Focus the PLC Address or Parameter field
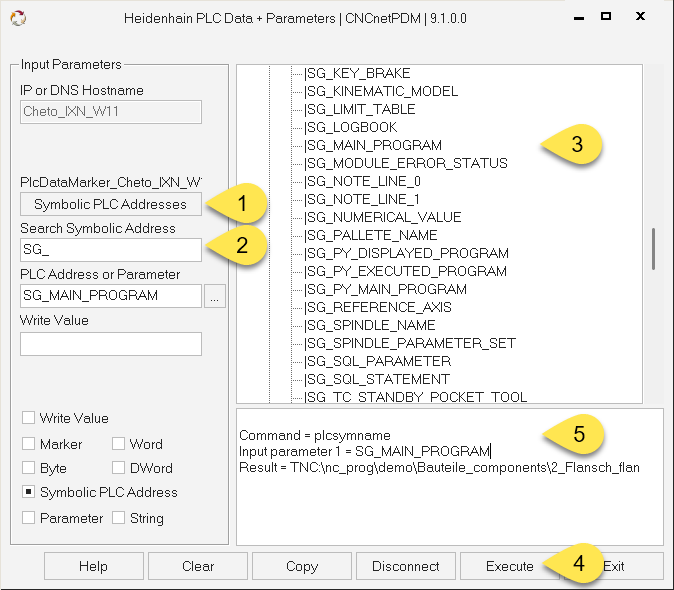 click(x=110, y=296)
